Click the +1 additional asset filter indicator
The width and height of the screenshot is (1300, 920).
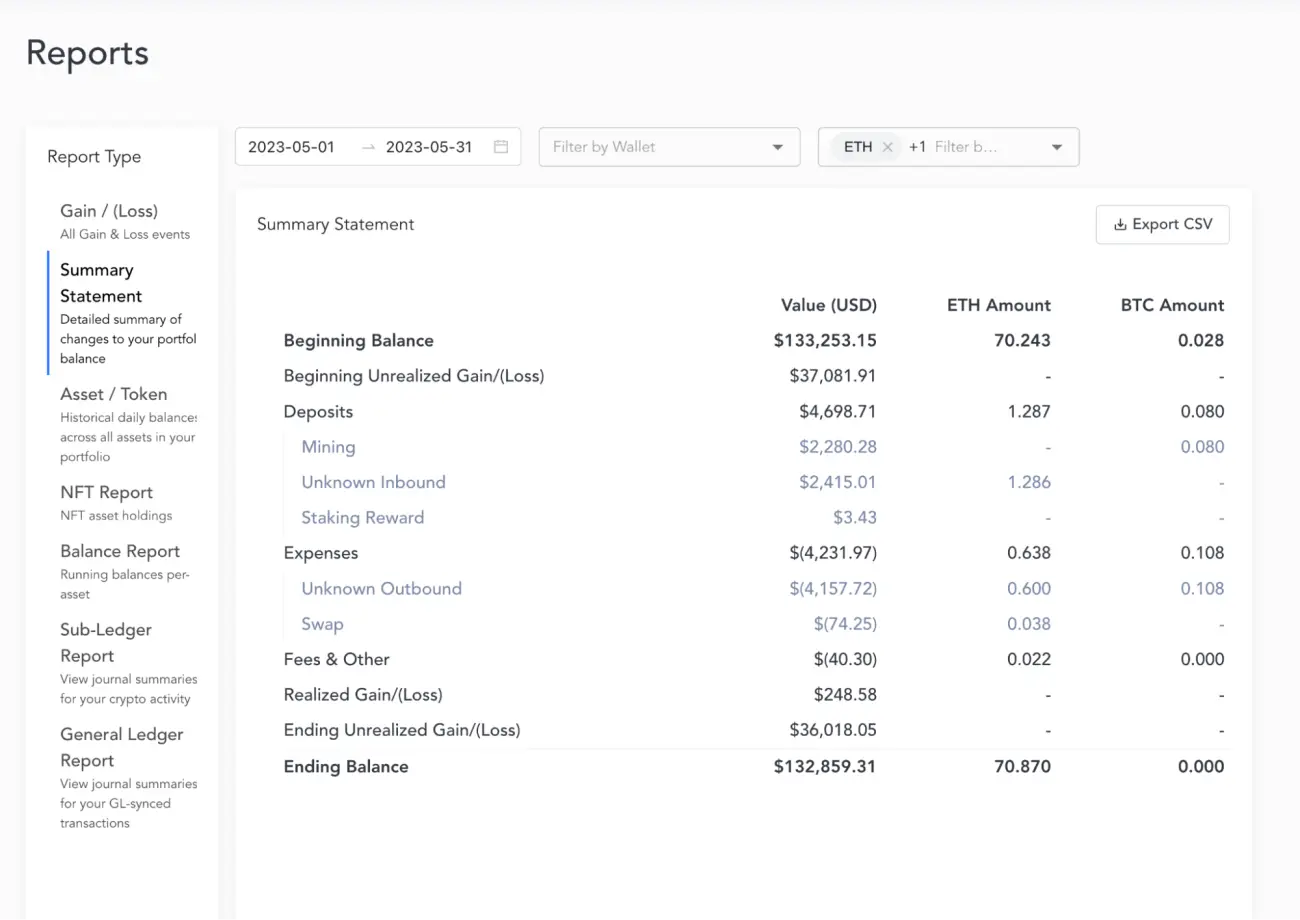(917, 147)
